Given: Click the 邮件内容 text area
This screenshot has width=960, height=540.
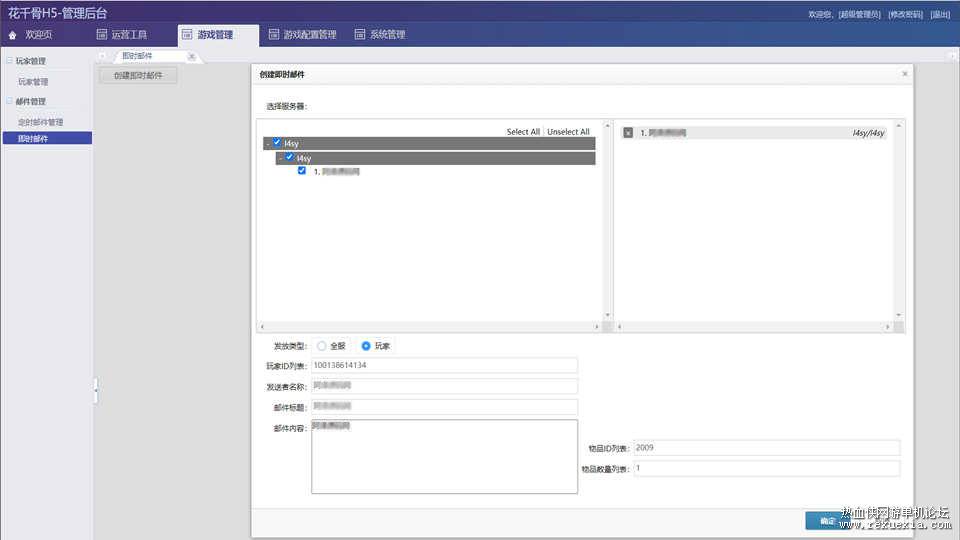Looking at the screenshot, I should 444,456.
